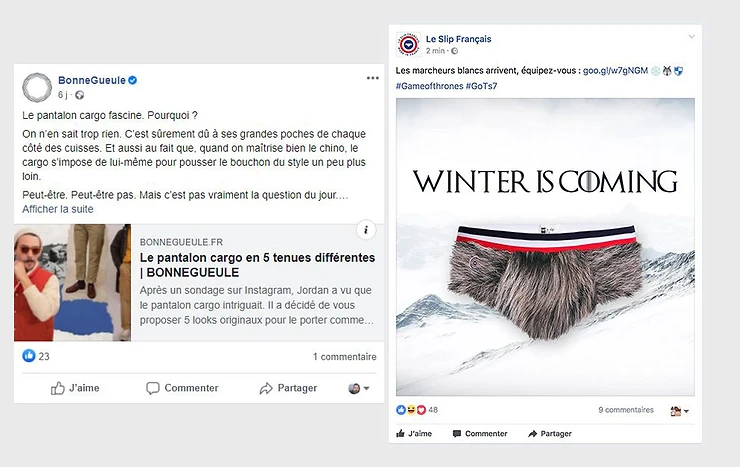Open the BonneGueule profile picture

pos(37,88)
